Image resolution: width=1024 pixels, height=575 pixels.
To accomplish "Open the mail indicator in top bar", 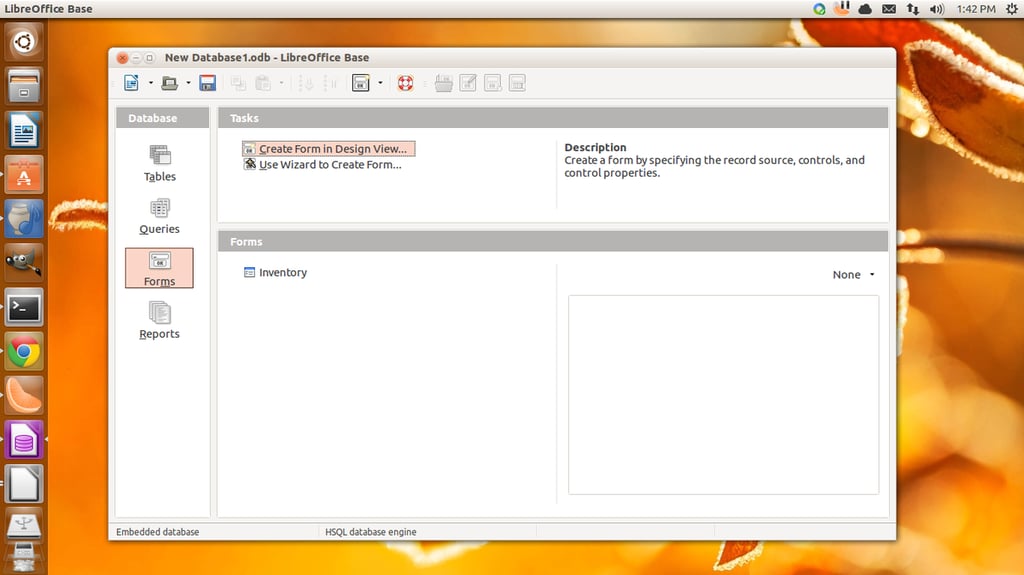I will [x=889, y=9].
